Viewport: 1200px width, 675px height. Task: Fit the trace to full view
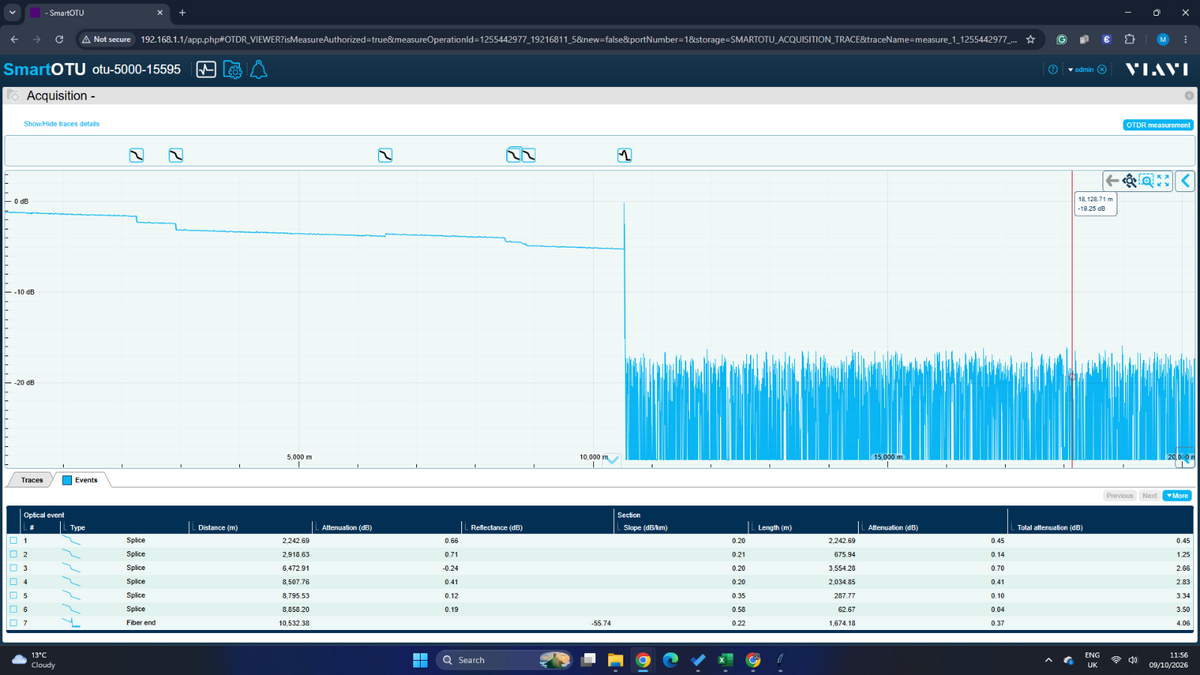(x=1164, y=181)
